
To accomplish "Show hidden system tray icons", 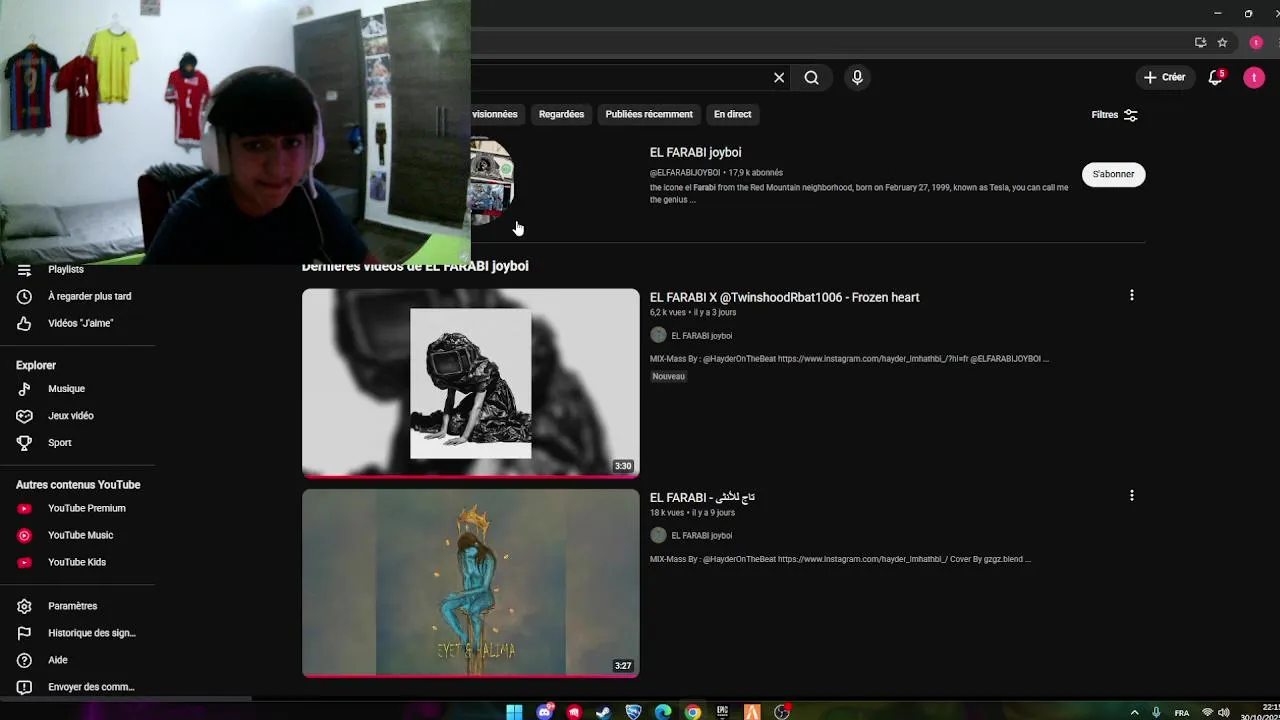I will pos(1134,713).
